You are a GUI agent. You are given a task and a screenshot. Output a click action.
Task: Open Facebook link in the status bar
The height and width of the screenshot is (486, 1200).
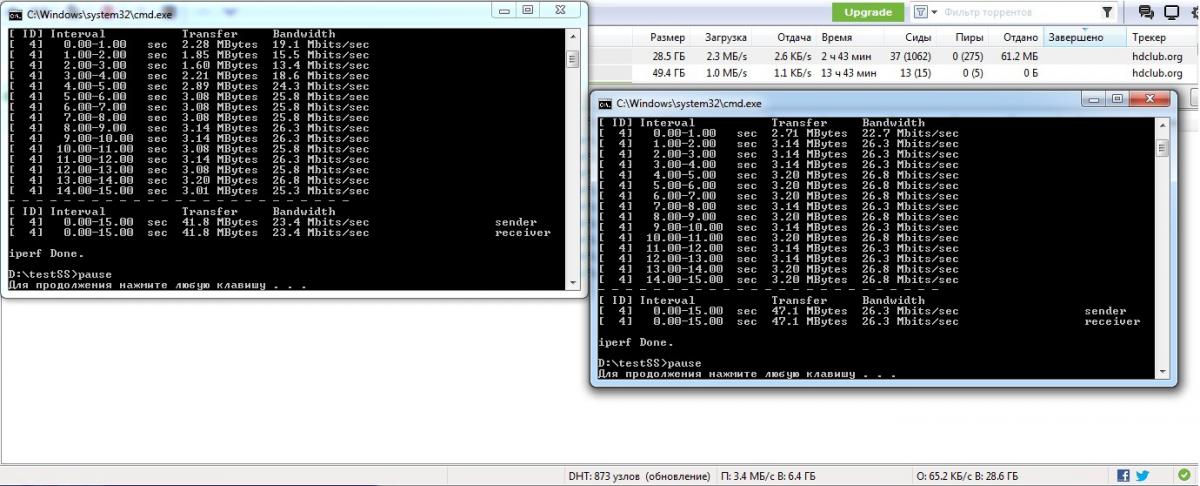pos(1123,476)
